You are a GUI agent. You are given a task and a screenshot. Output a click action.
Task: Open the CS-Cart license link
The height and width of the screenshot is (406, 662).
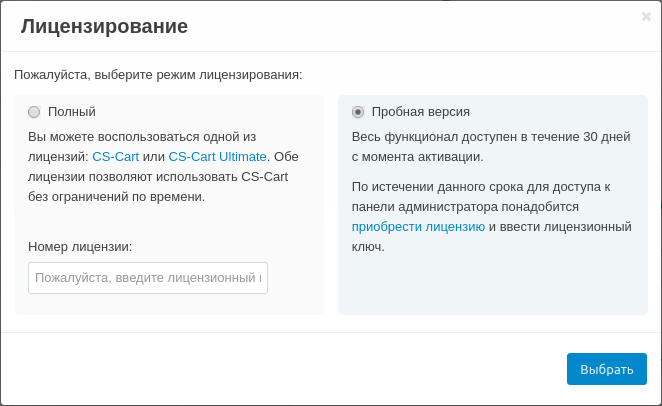click(115, 157)
